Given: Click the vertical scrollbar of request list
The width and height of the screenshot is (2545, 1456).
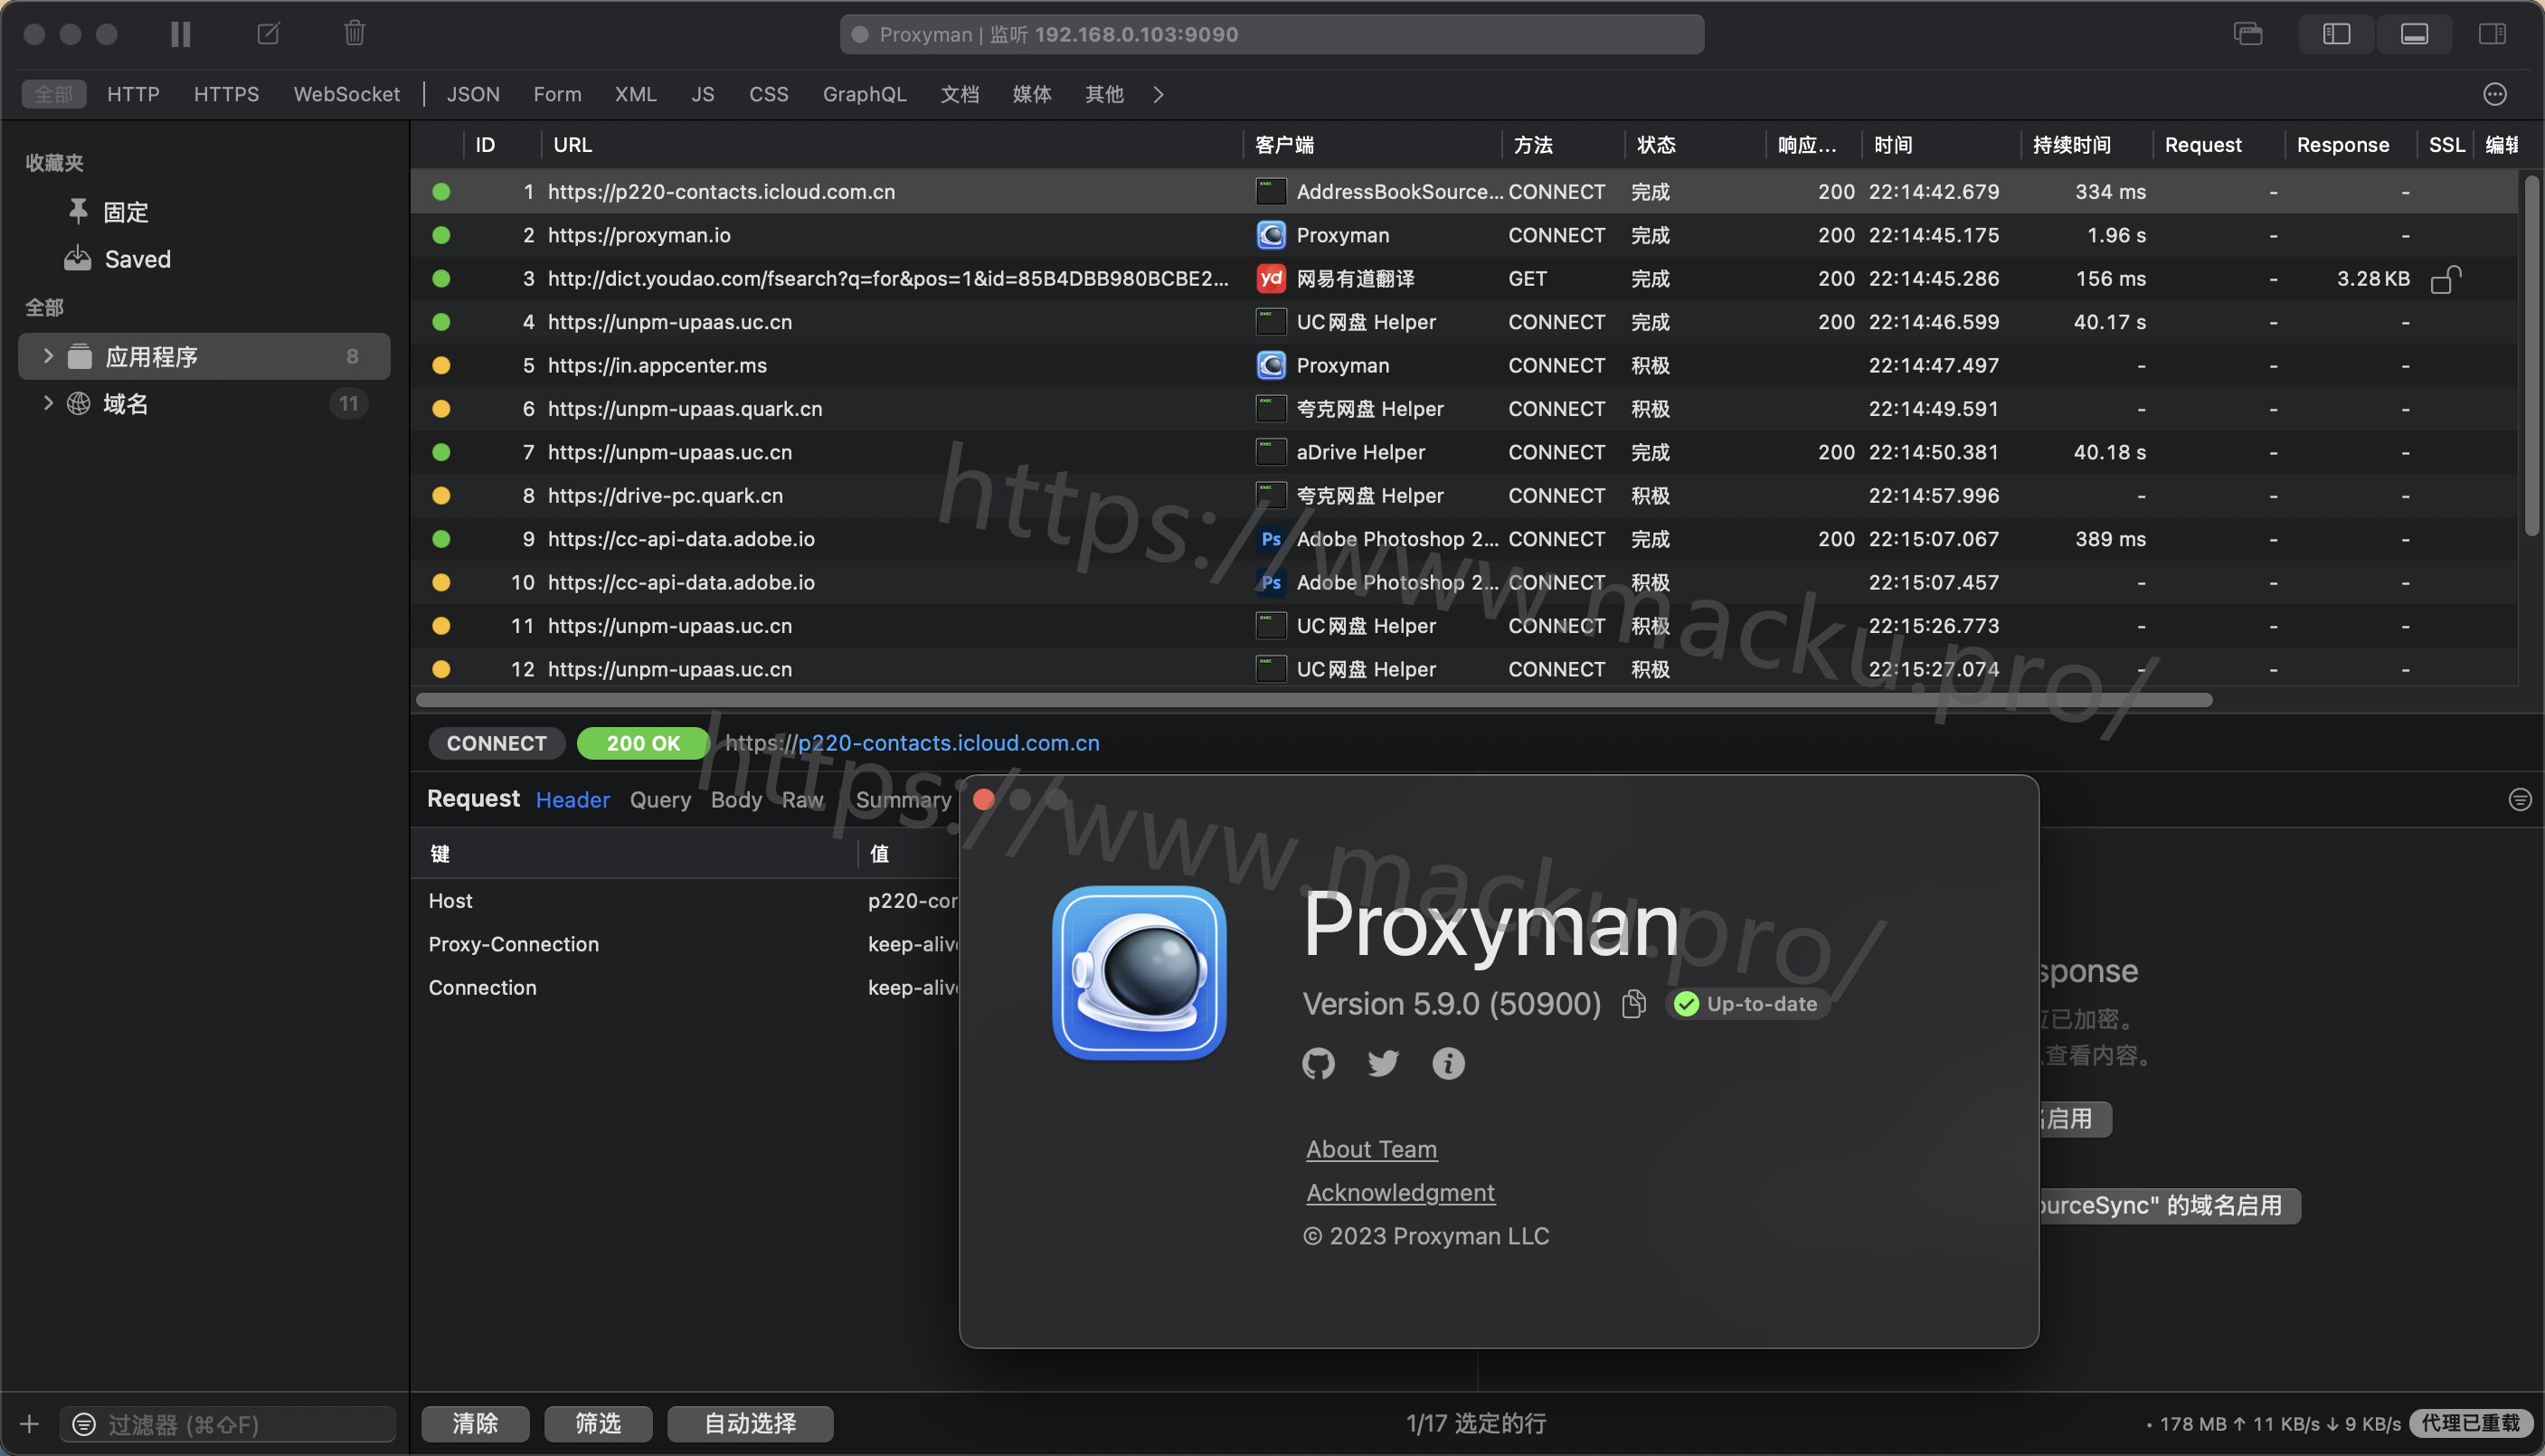Looking at the screenshot, I should tap(2531, 356).
